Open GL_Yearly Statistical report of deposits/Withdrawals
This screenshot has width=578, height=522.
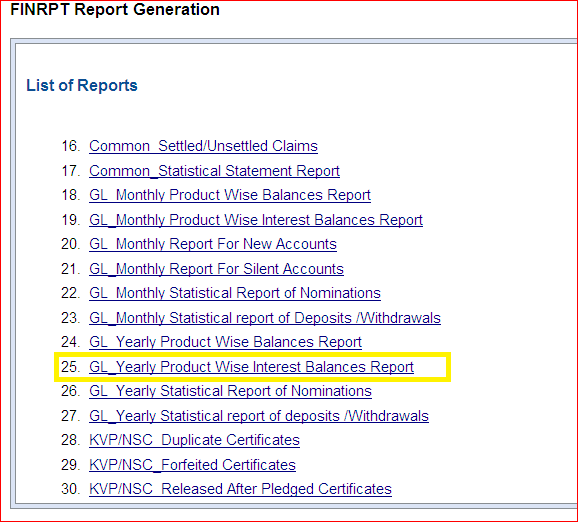point(259,416)
